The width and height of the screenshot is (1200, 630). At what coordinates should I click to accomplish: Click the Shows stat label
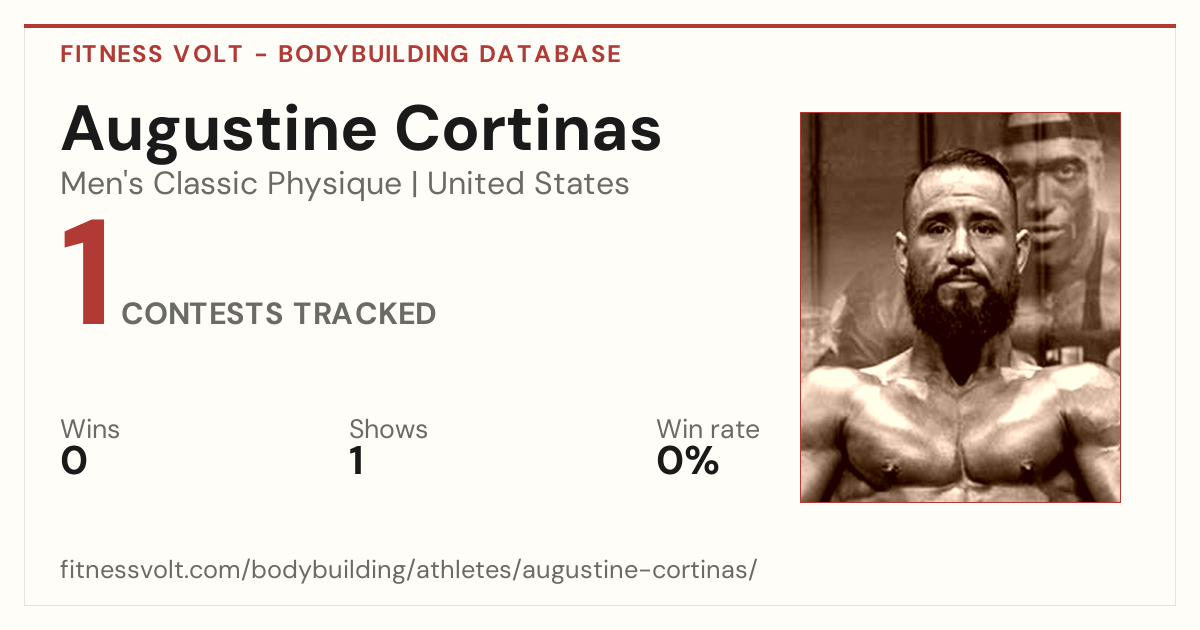tap(388, 429)
